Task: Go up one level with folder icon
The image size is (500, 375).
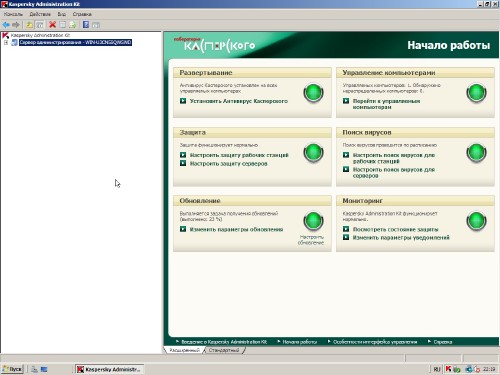Action: point(30,25)
